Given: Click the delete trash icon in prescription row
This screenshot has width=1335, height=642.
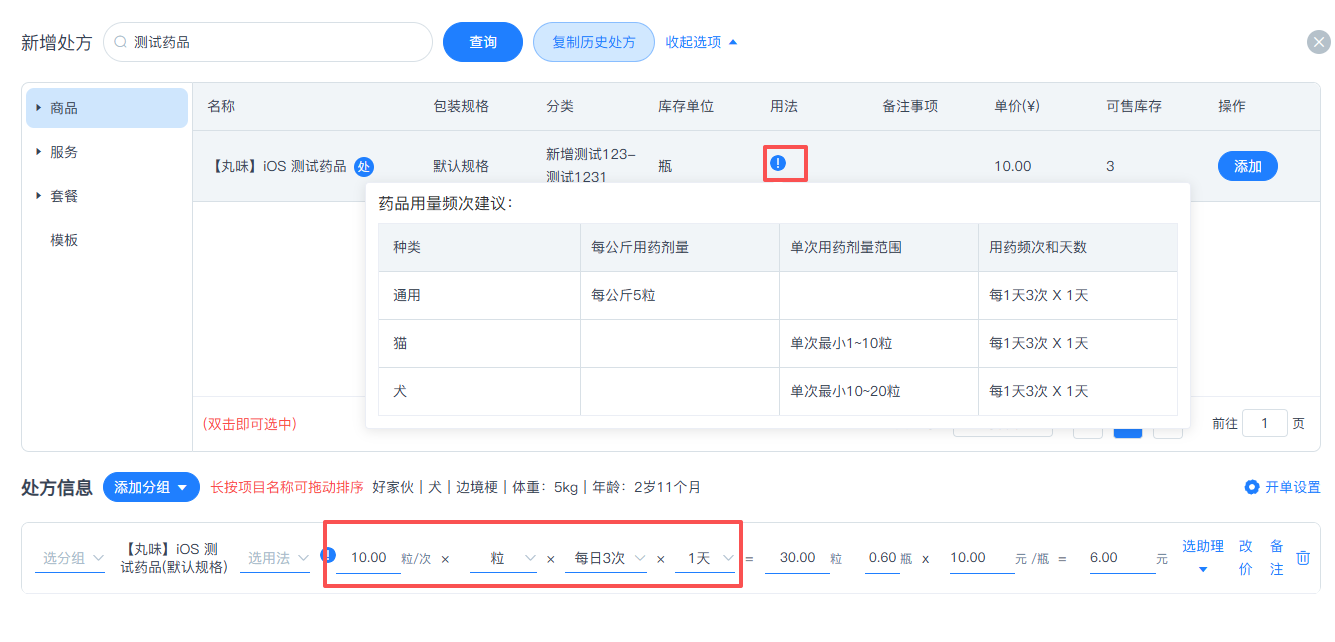Looking at the screenshot, I should [x=1303, y=558].
